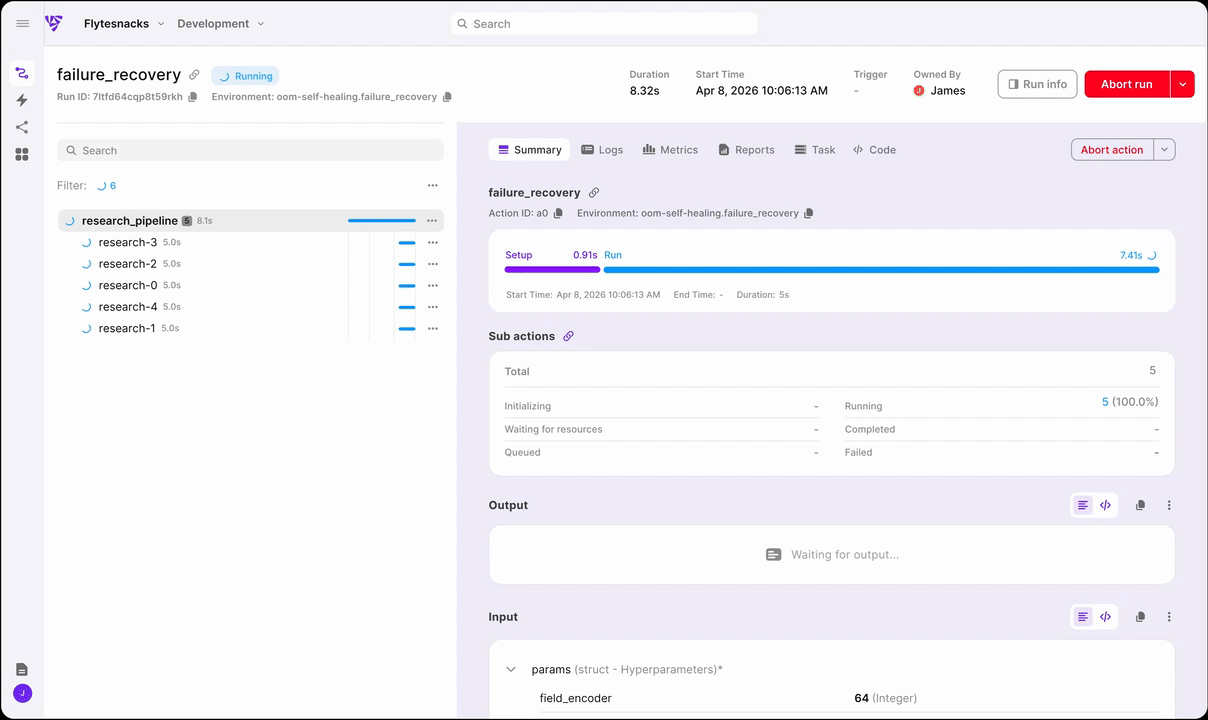Open the documentation sidebar icon
This screenshot has height=720, width=1208.
tap(22, 669)
